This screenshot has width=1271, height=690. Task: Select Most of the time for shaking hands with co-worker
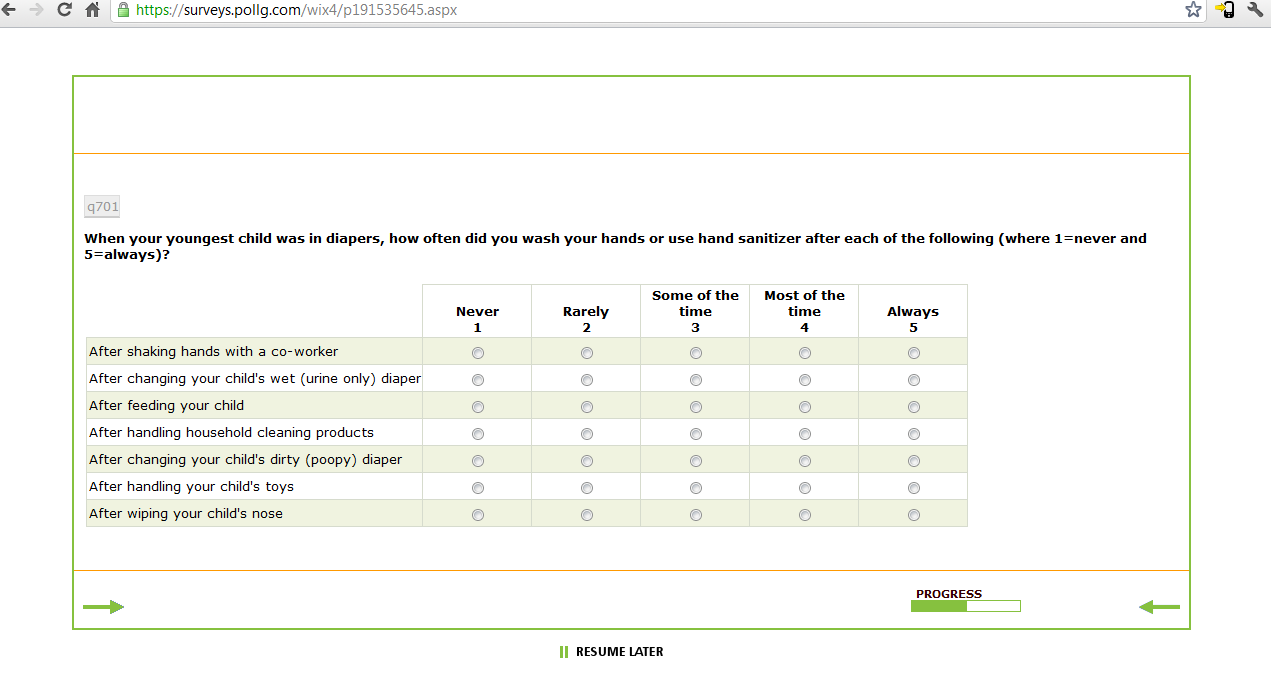point(804,353)
